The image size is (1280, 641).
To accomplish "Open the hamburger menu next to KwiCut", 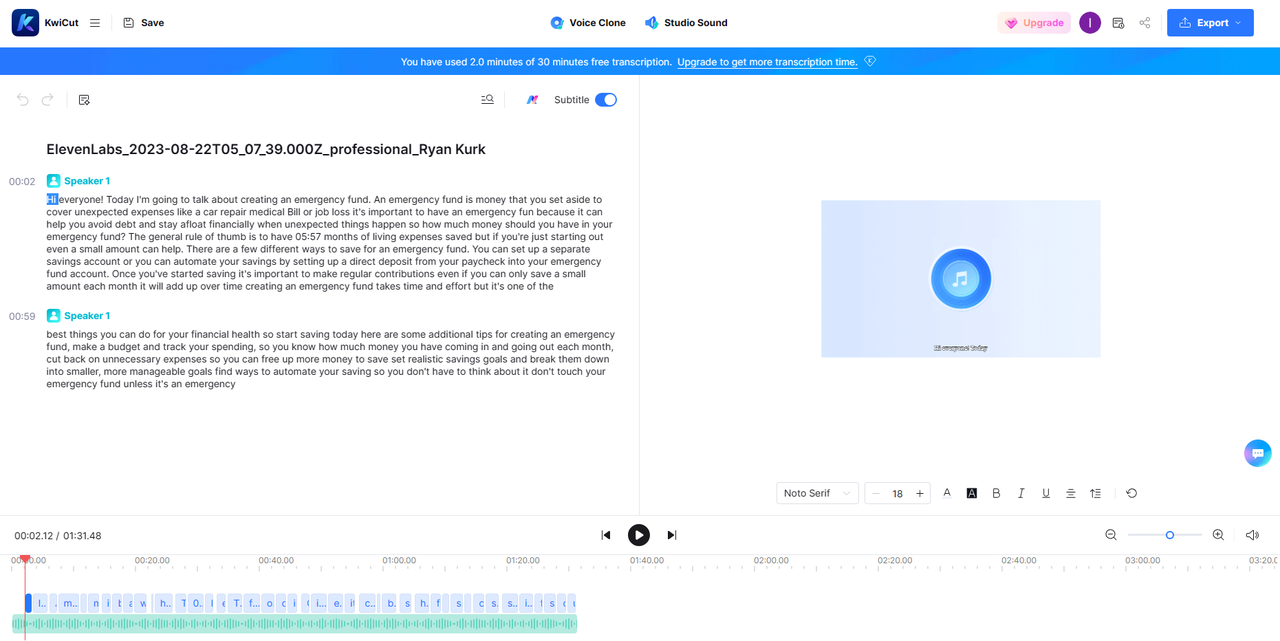I will [95, 23].
